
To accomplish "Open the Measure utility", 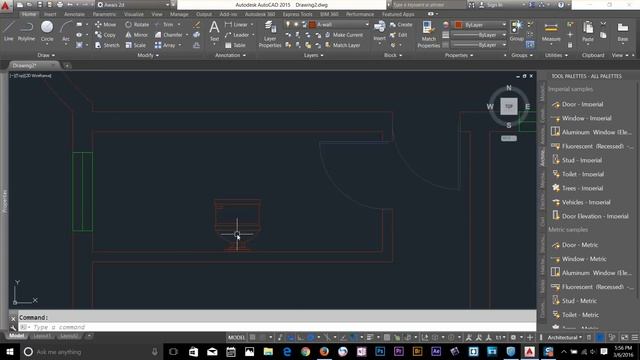I will [x=551, y=32].
